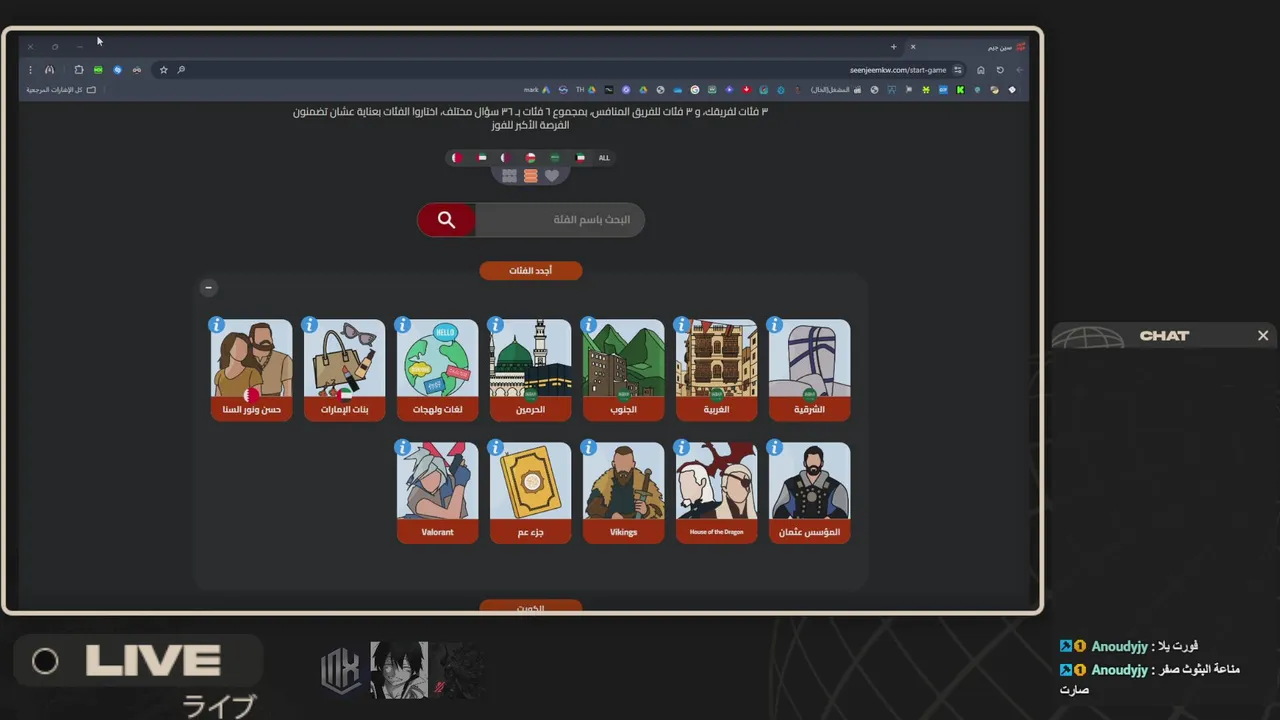Screen dimensions: 1280x720
Task: Open site info icon beside the URL
Action: click(x=958, y=70)
